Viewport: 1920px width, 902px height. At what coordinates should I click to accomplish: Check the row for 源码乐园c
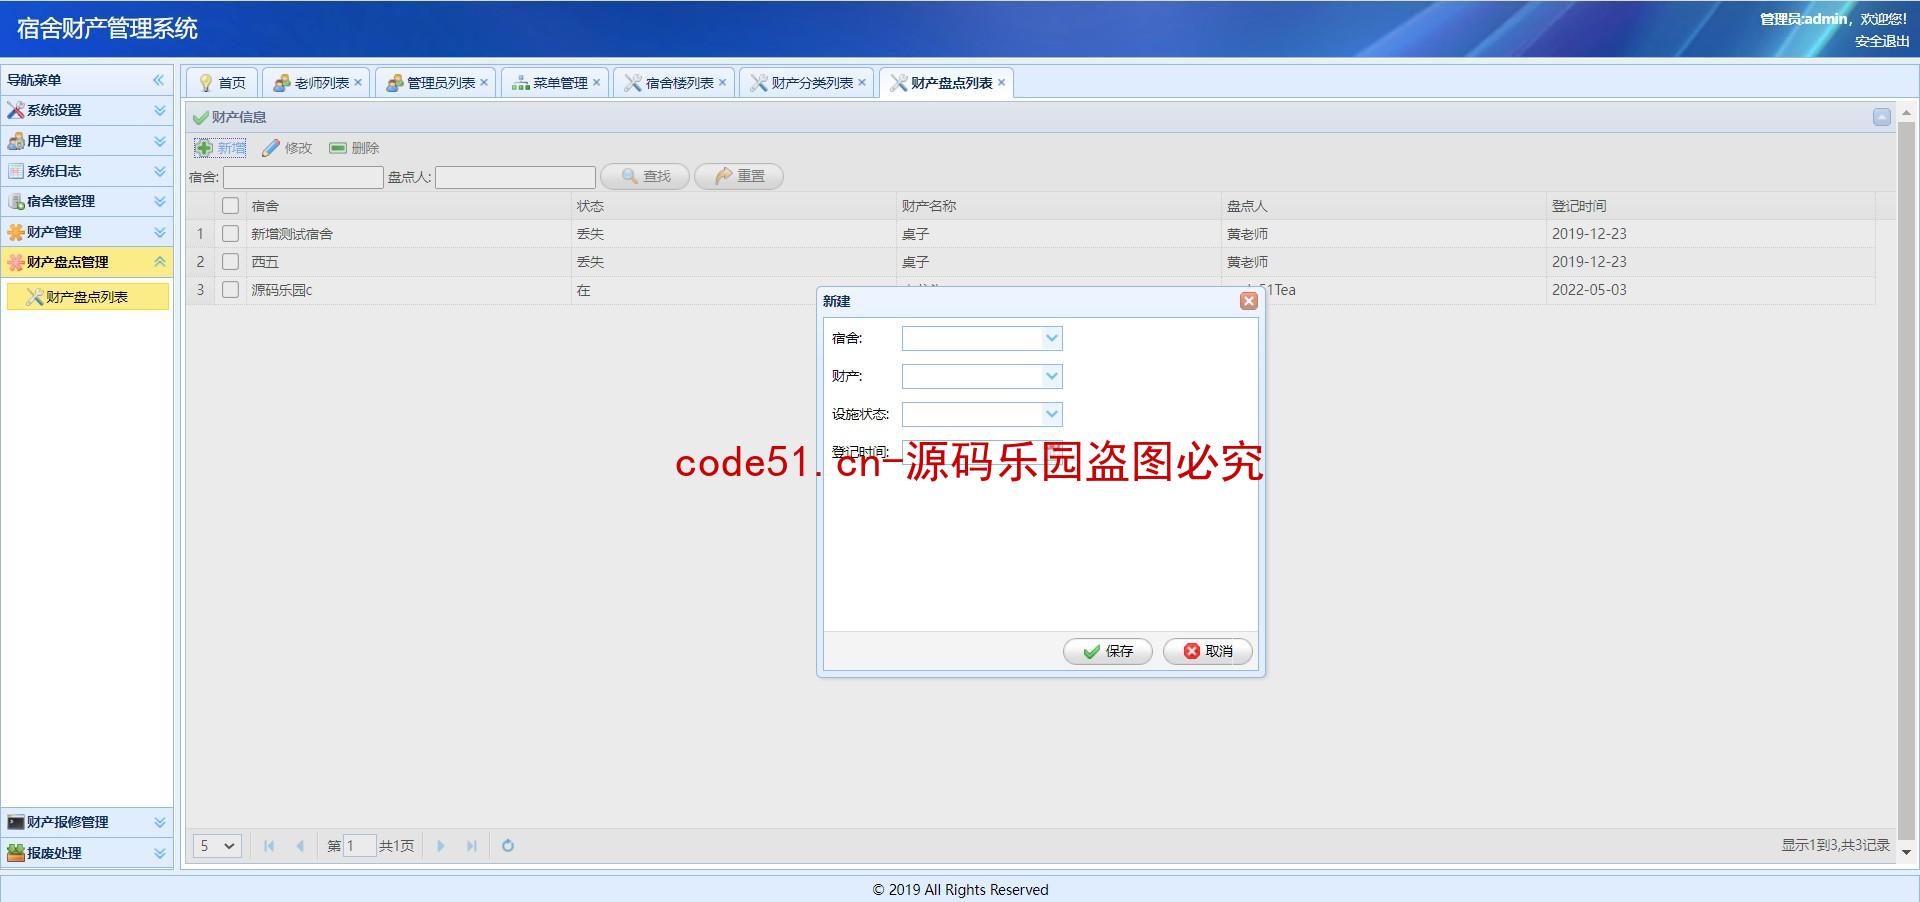pyautogui.click(x=230, y=290)
